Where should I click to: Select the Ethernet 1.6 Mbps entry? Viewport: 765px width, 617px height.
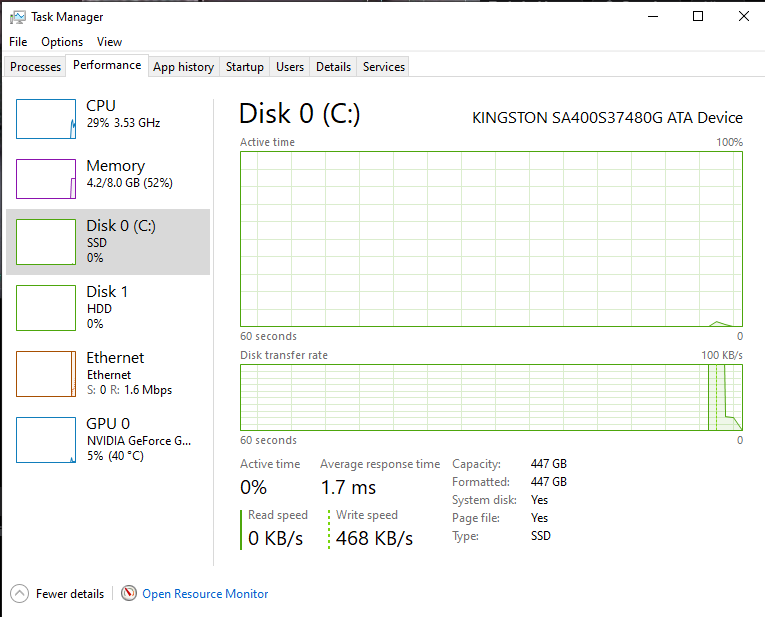(108, 374)
